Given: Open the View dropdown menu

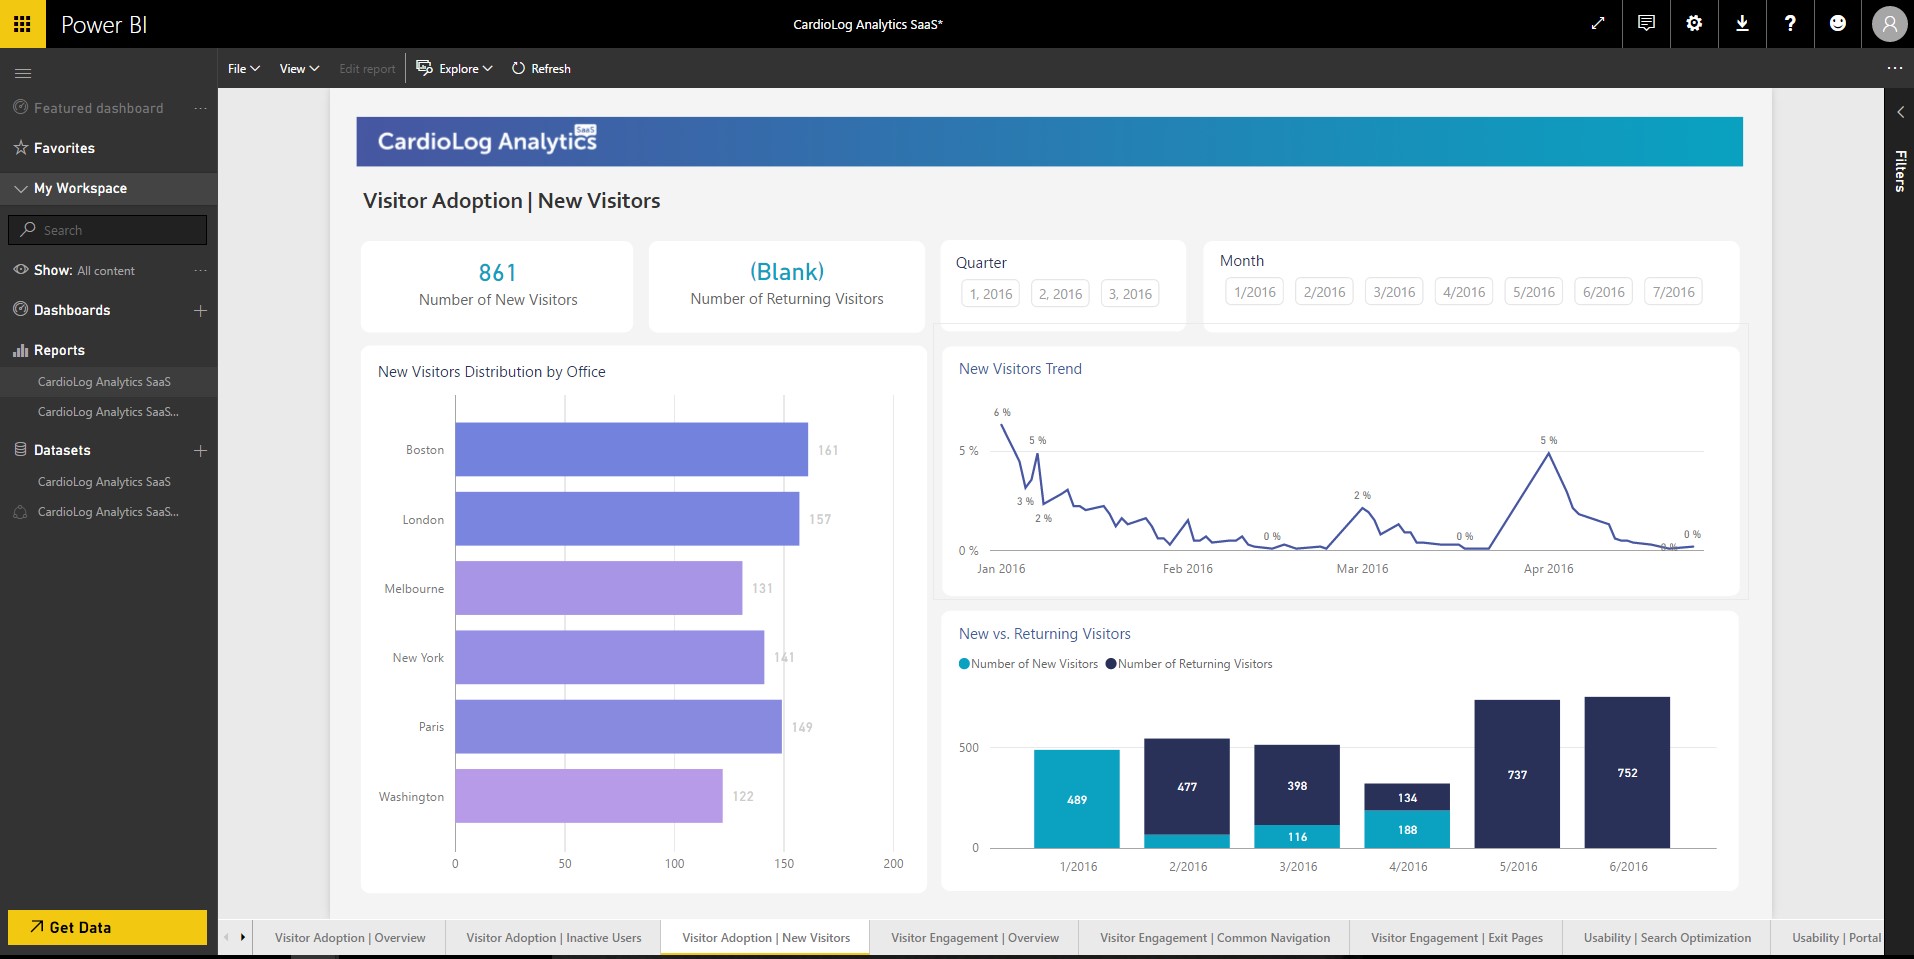Looking at the screenshot, I should pyautogui.click(x=299, y=69).
